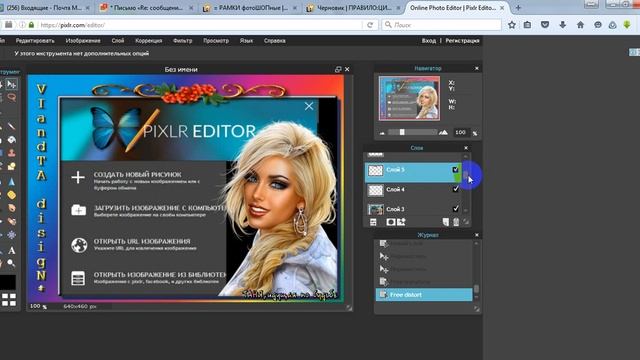Toggle visibility of Слой 5
The height and width of the screenshot is (360, 640).
pos(456,169)
